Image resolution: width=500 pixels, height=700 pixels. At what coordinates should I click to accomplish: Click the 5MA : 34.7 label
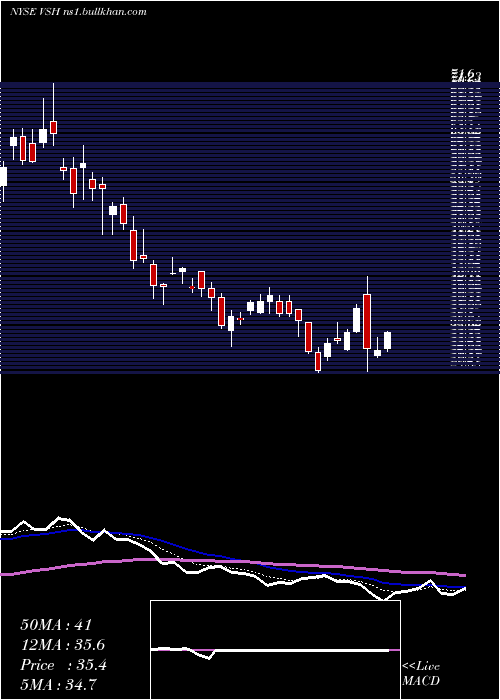click(58, 685)
